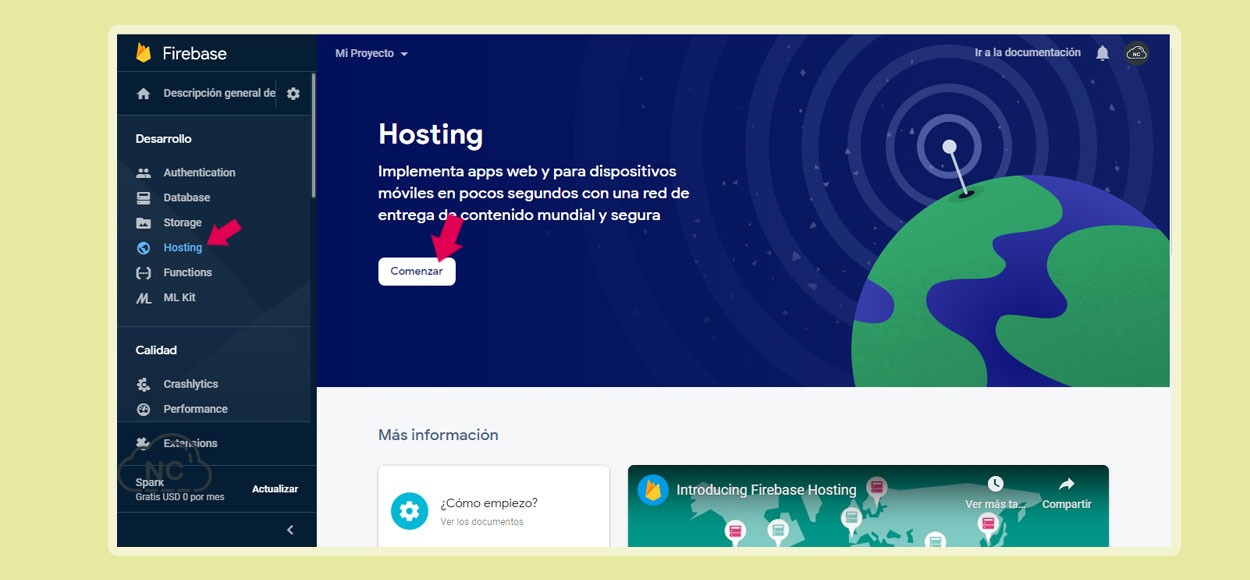Open notifications bell icon
The image size is (1250, 580).
[x=1102, y=53]
